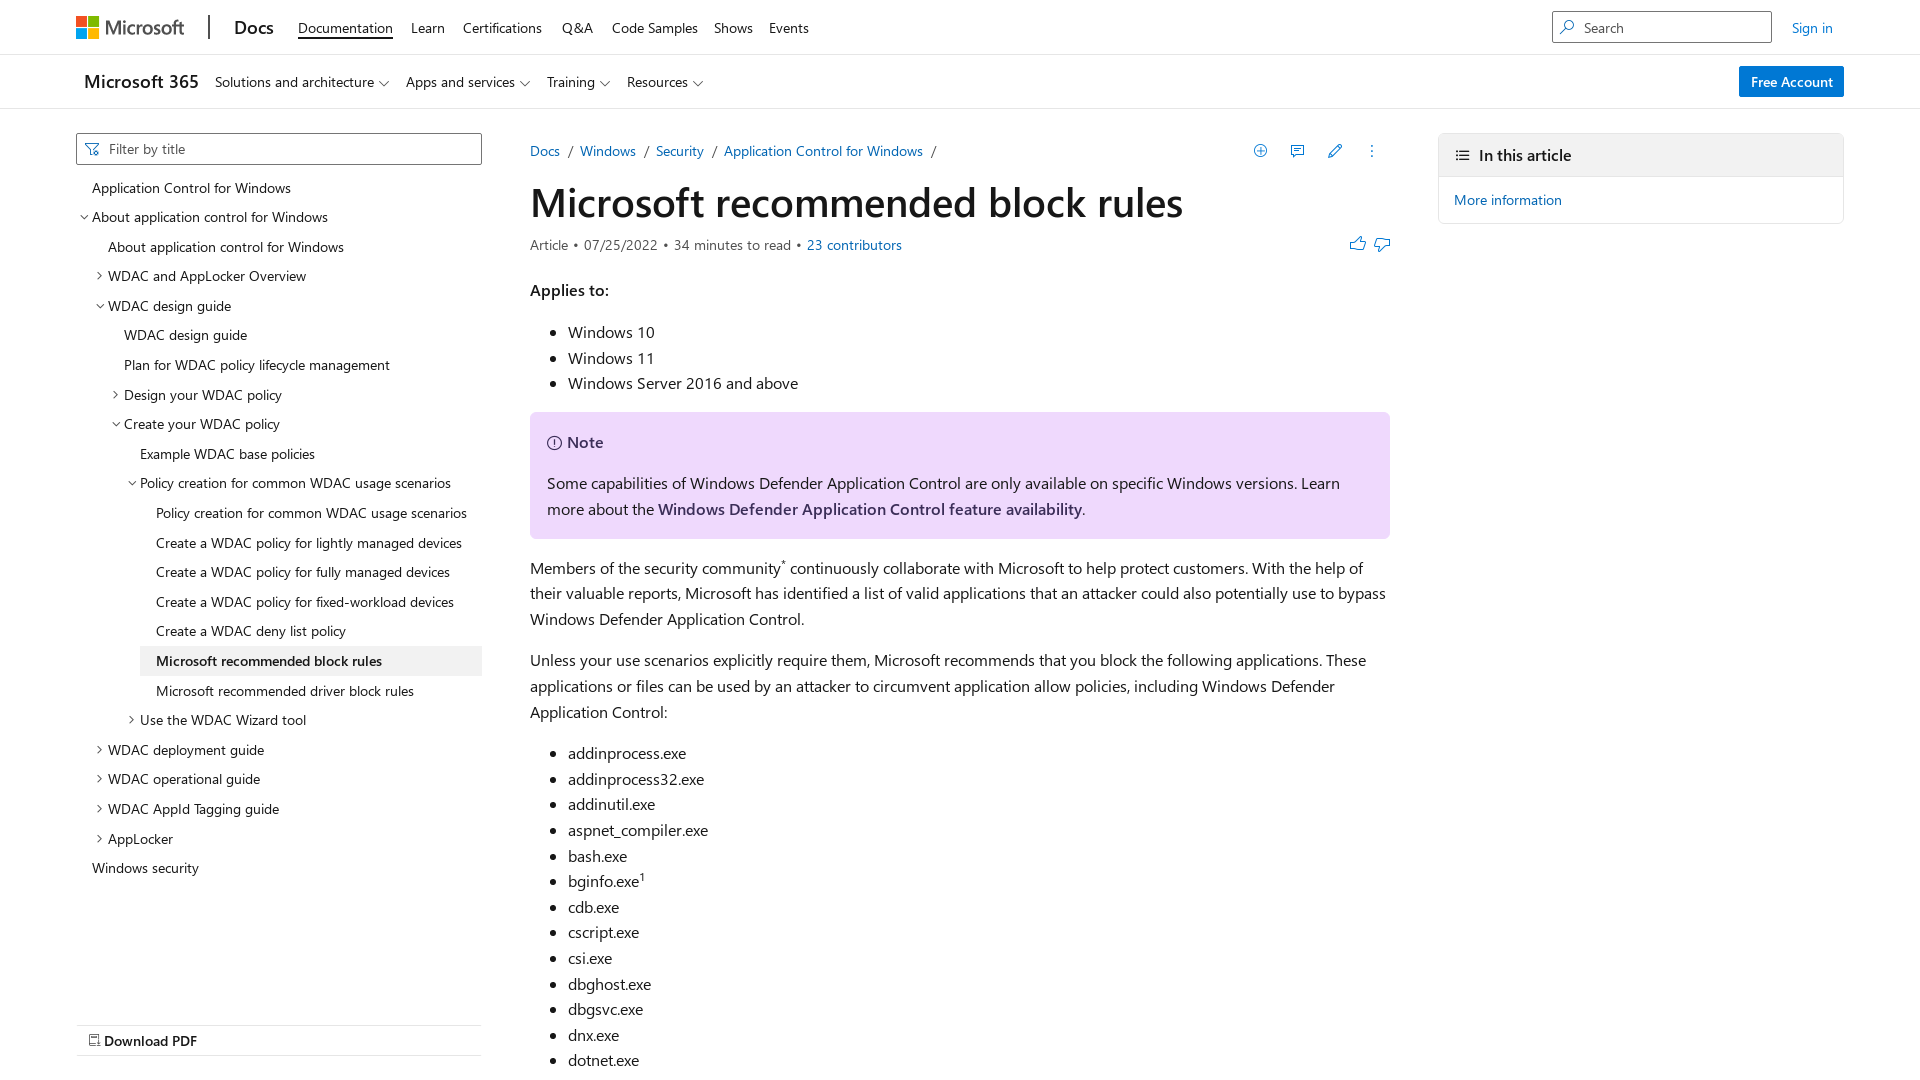The image size is (1920, 1080).
Task: Click the add to collection plus icon
Action: point(1260,151)
